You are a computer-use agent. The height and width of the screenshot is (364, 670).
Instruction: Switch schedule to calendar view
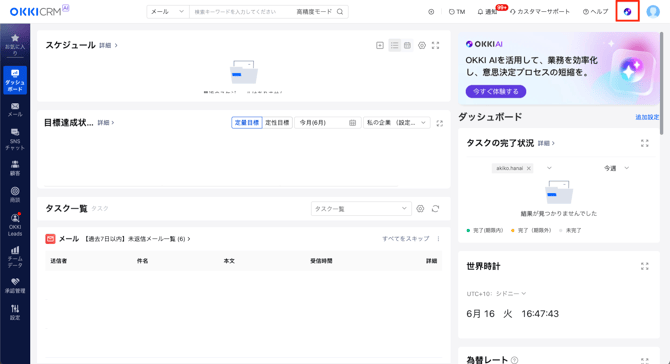click(408, 45)
